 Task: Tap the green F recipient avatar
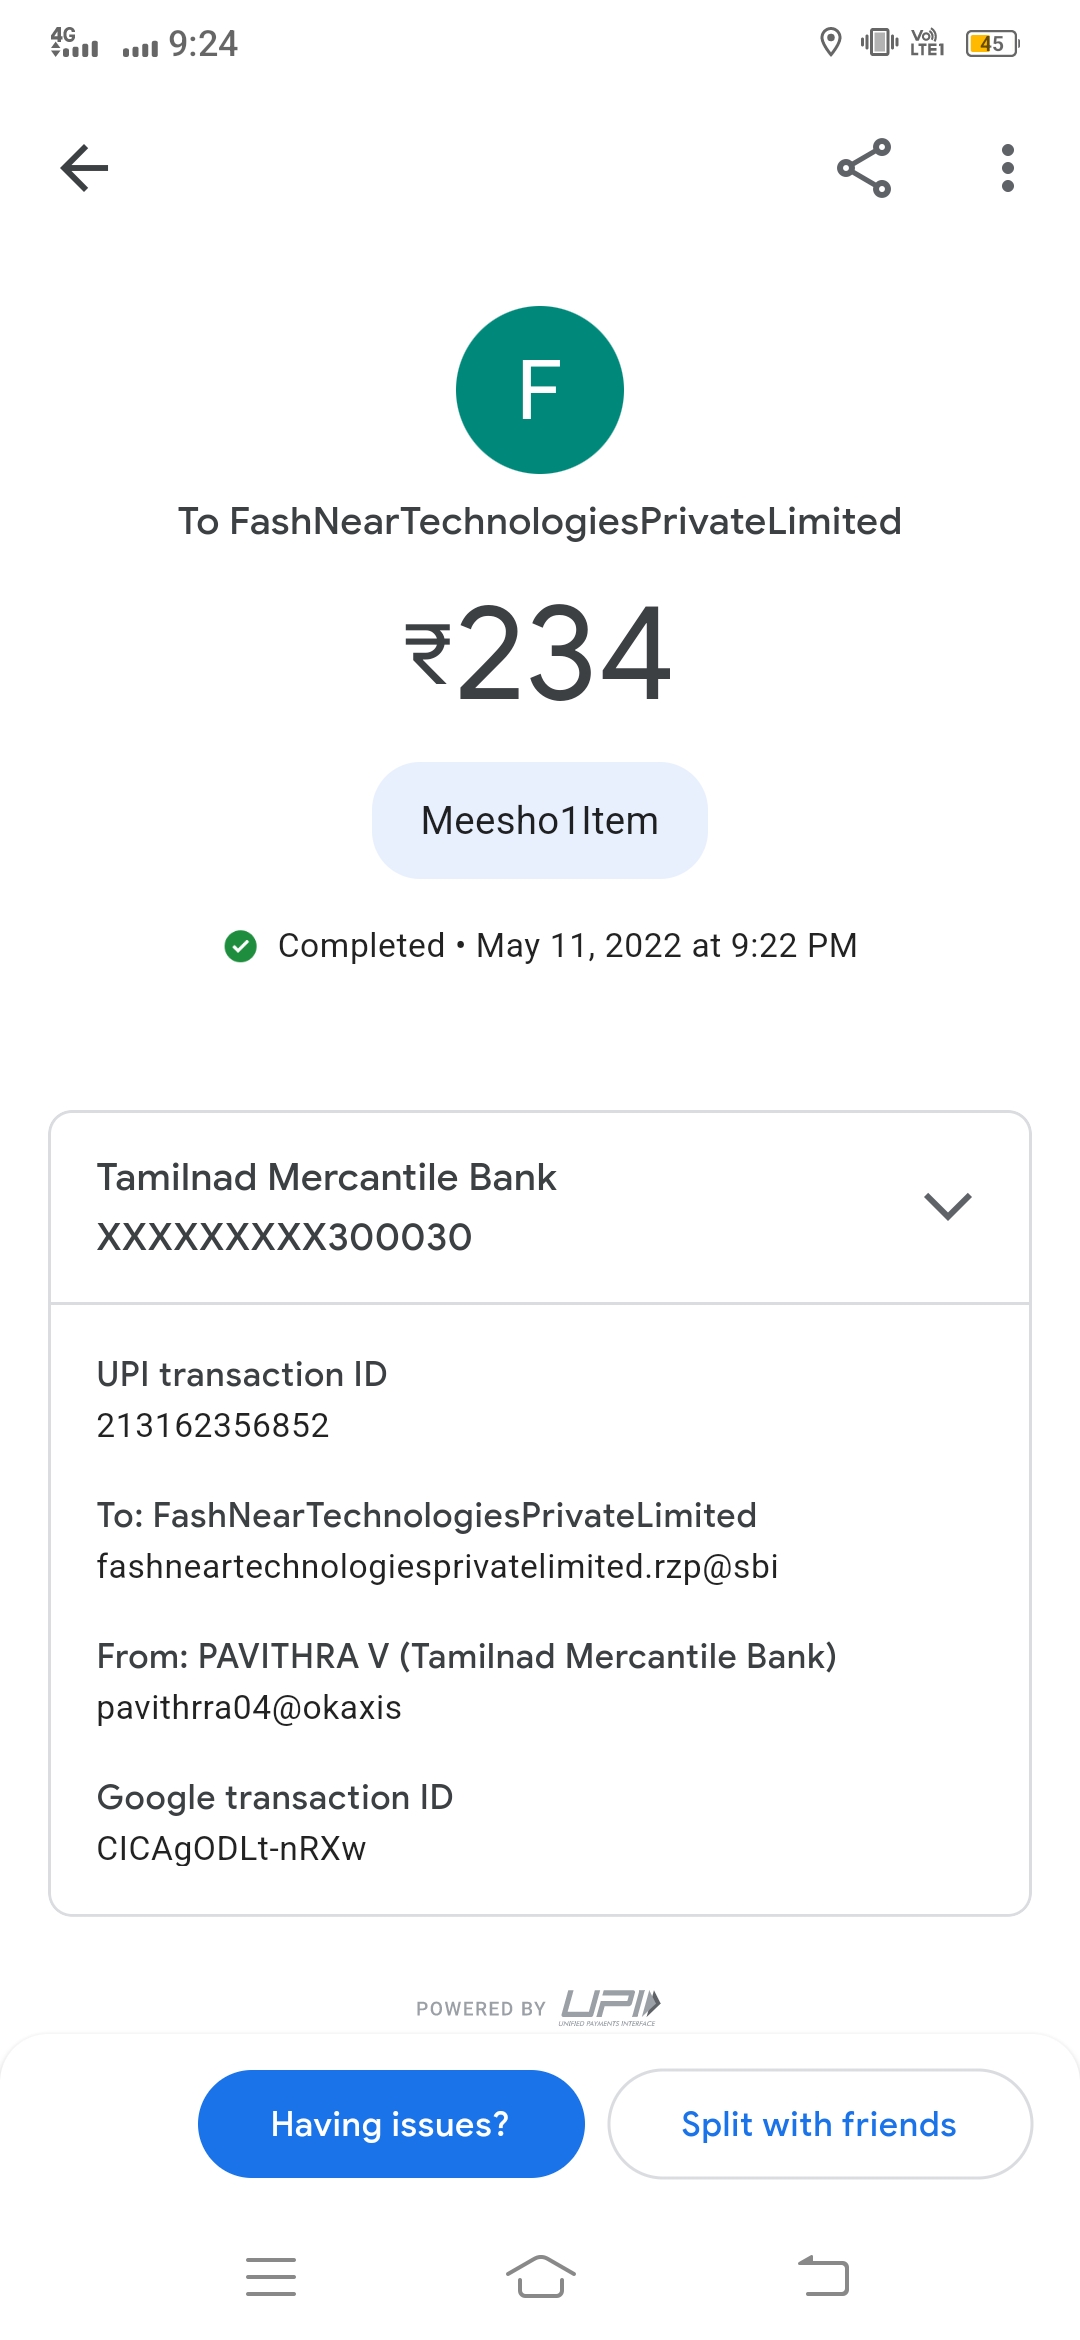point(540,390)
